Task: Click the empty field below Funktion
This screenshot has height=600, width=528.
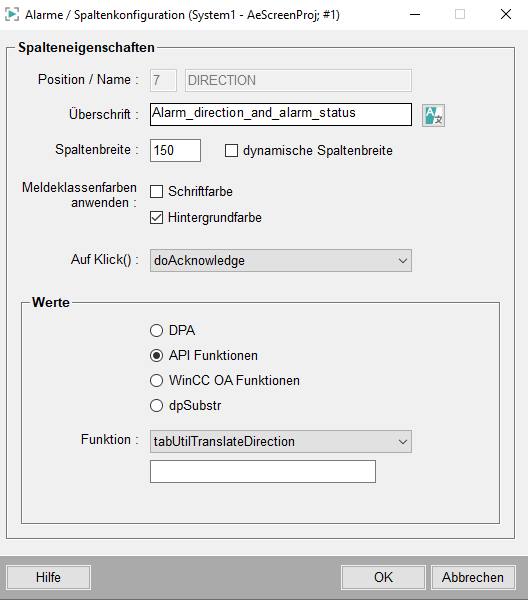Action: pos(263,471)
